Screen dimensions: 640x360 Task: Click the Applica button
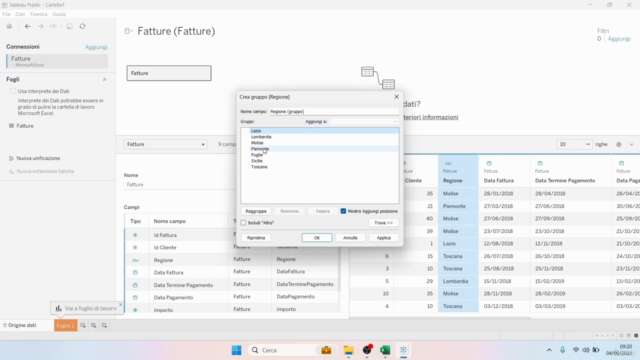click(x=384, y=238)
